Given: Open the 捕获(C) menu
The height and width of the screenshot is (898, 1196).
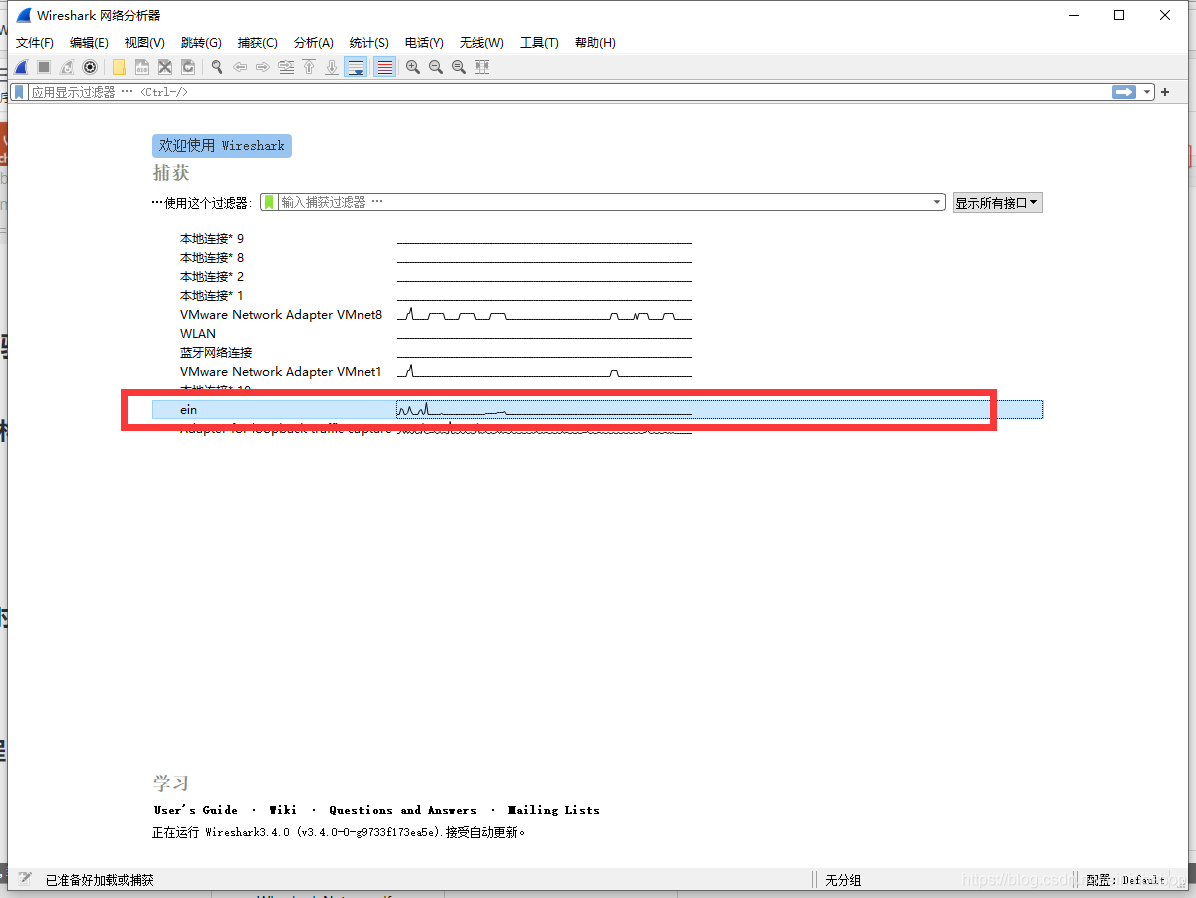Looking at the screenshot, I should (257, 43).
